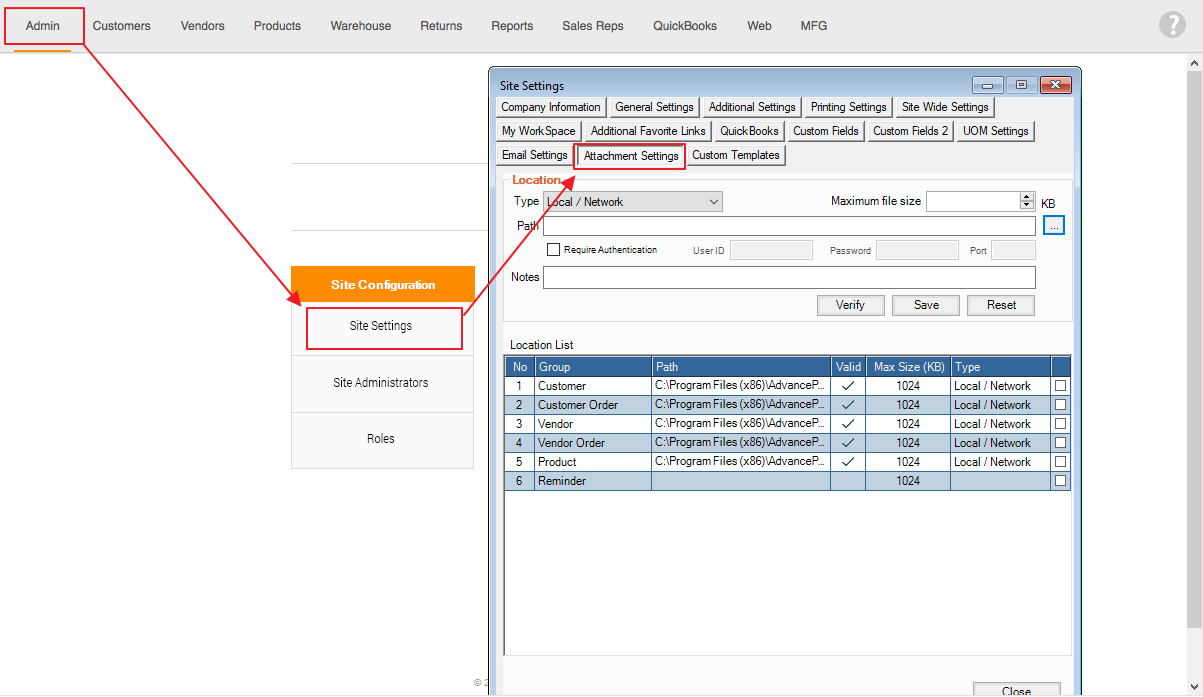Click the help question mark icon
Image resolution: width=1203 pixels, height=697 pixels.
click(x=1172, y=26)
